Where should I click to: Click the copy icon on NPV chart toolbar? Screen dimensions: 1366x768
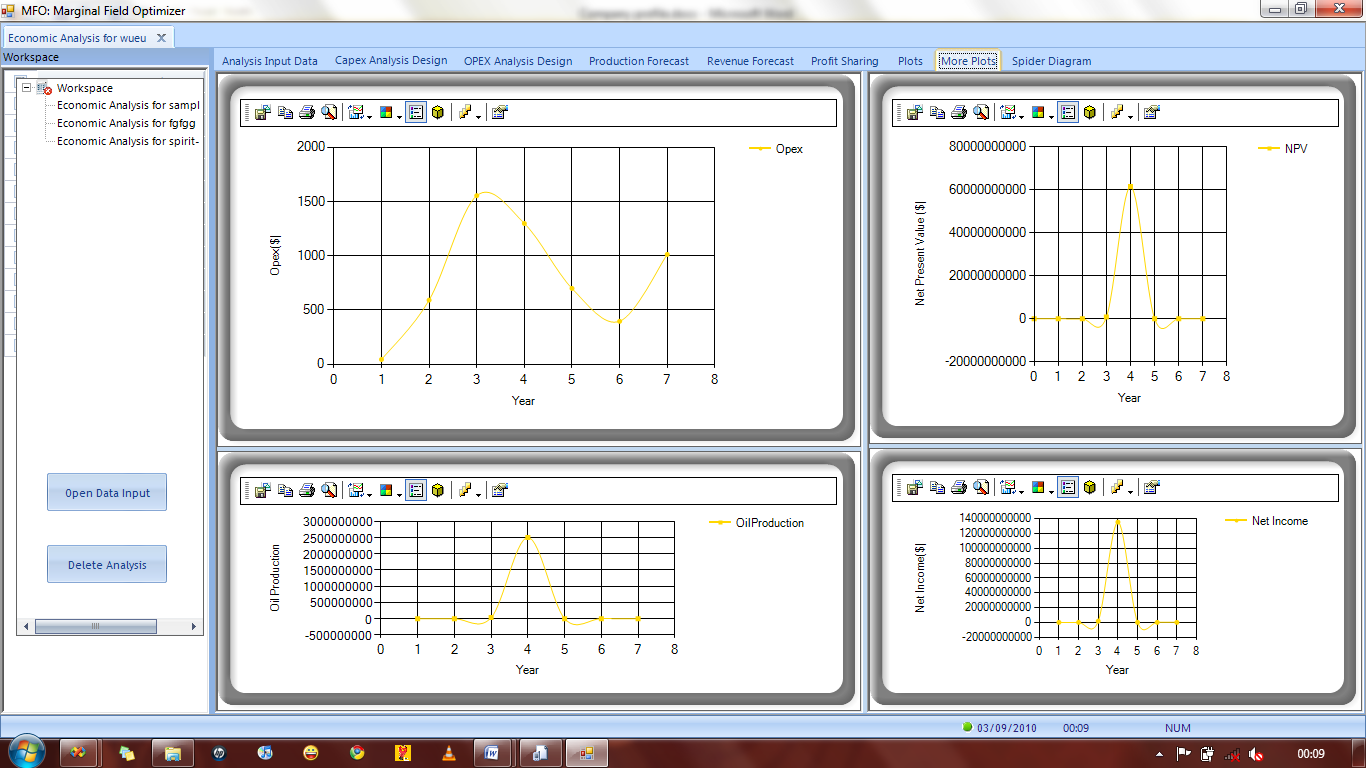(937, 113)
